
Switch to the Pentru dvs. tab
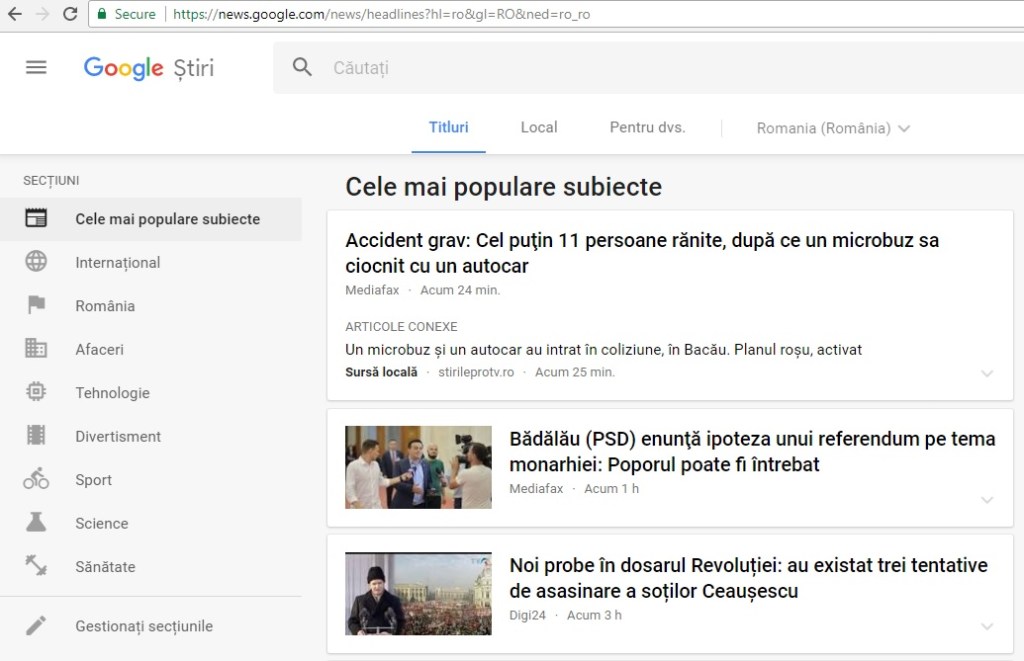point(647,127)
